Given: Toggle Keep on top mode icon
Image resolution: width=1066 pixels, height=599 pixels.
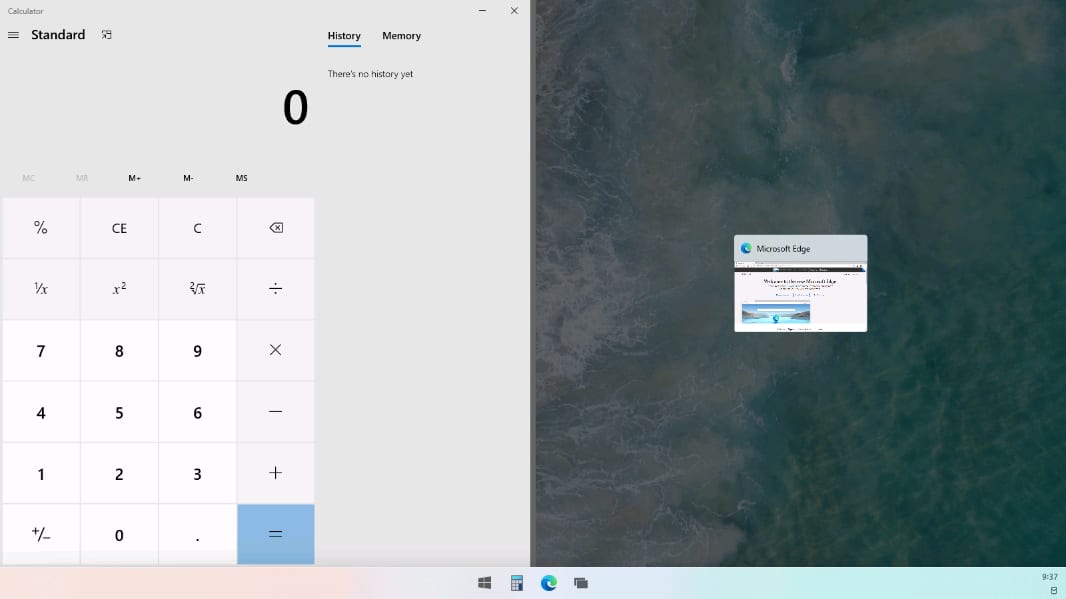Looking at the screenshot, I should 107,35.
